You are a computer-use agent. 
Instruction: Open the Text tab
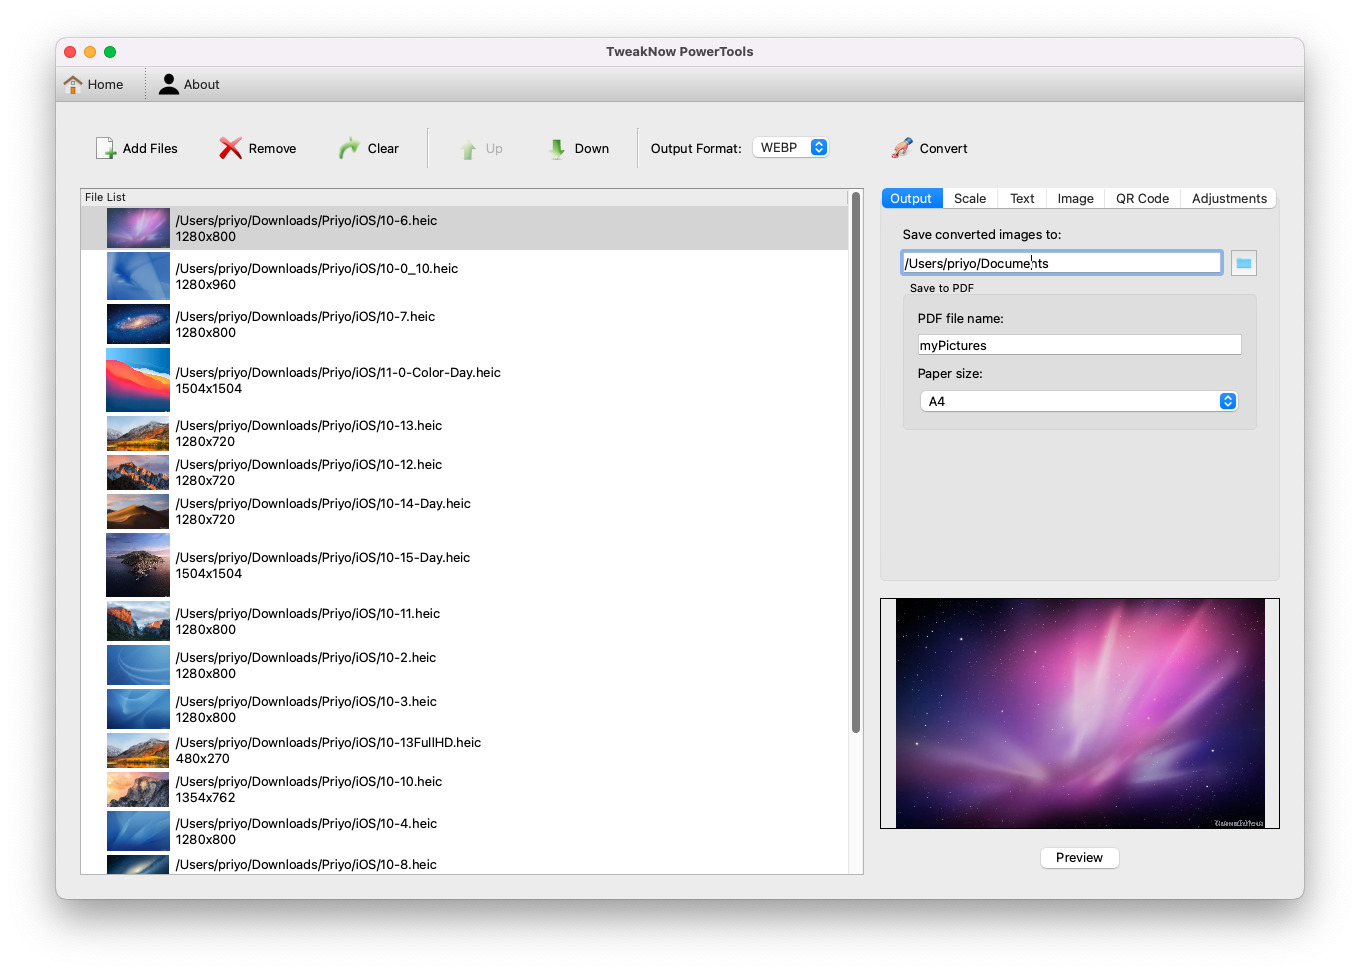pos(1021,198)
